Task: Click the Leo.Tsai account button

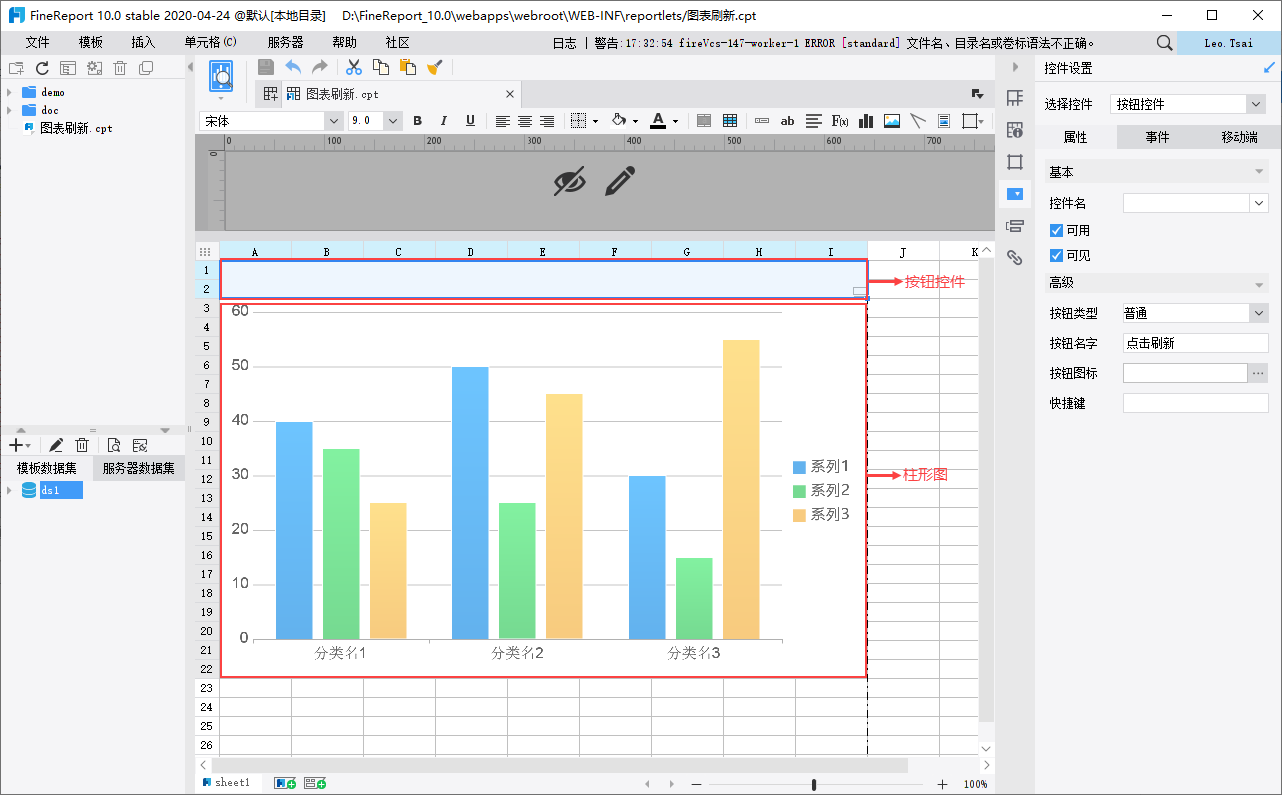Action: point(1229,43)
